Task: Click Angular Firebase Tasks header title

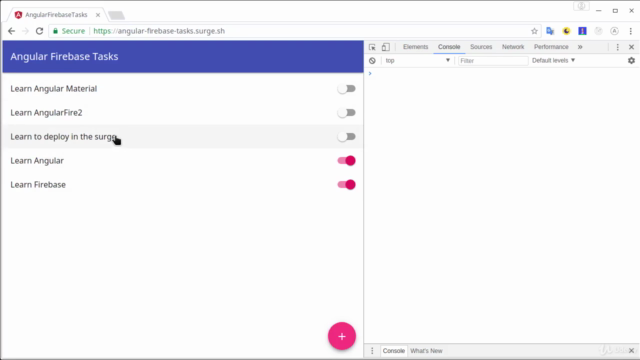Action: tap(64, 56)
